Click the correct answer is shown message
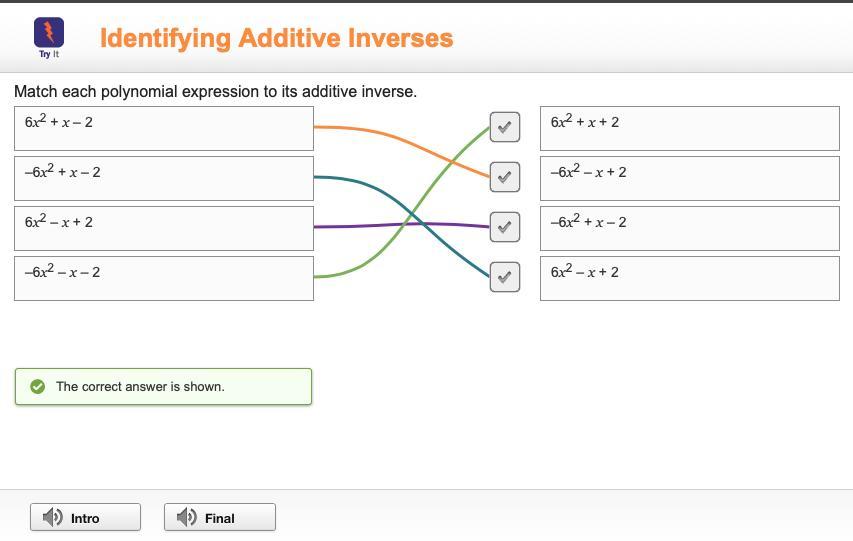 [140, 386]
